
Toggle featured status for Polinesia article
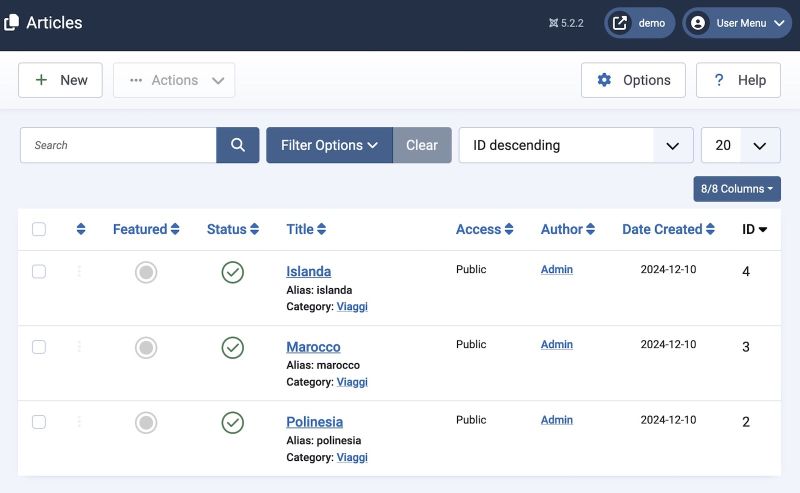pyautogui.click(x=146, y=422)
